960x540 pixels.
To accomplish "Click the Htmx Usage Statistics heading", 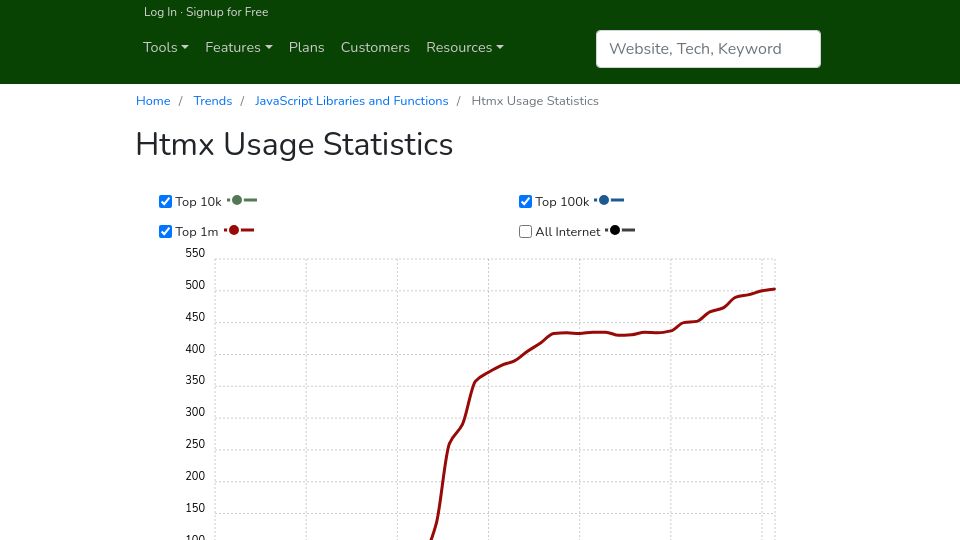I will 294,144.
